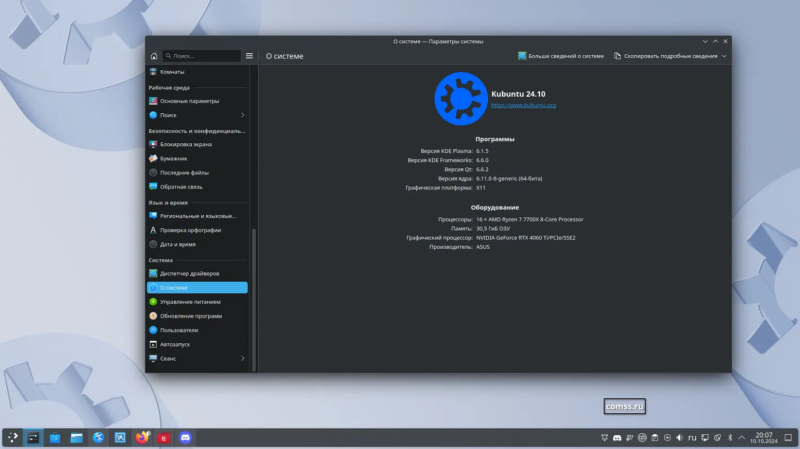800x449 pixels.
Task: Open Блокировка экрана settings
Action: click(x=197, y=144)
